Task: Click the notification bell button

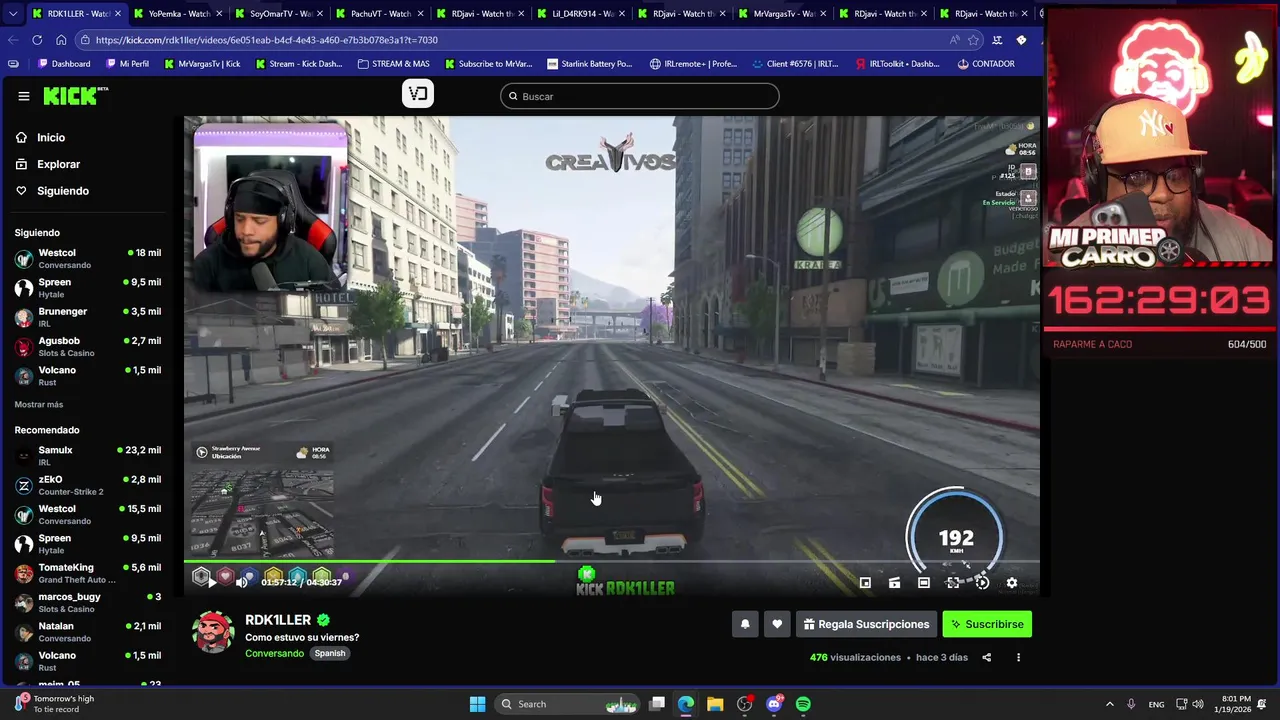Action: pos(745,624)
